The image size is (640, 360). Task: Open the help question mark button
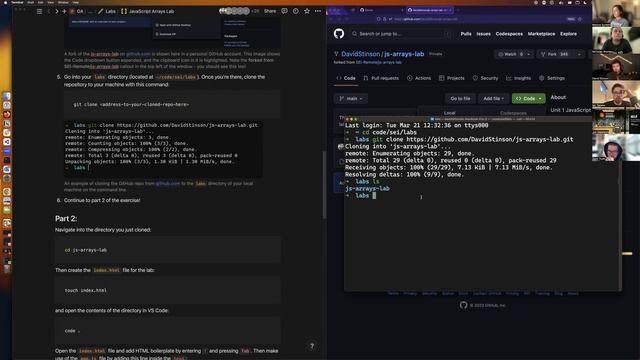pos(312,346)
